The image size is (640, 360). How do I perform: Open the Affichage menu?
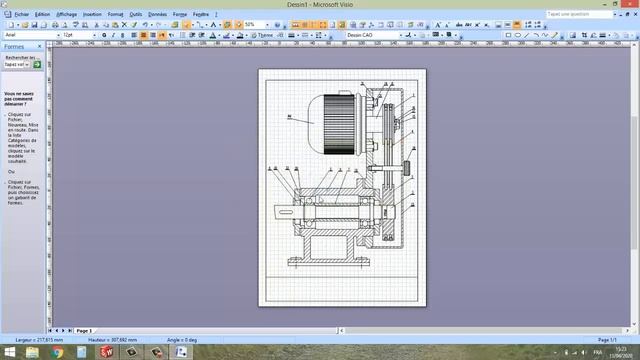(x=67, y=14)
